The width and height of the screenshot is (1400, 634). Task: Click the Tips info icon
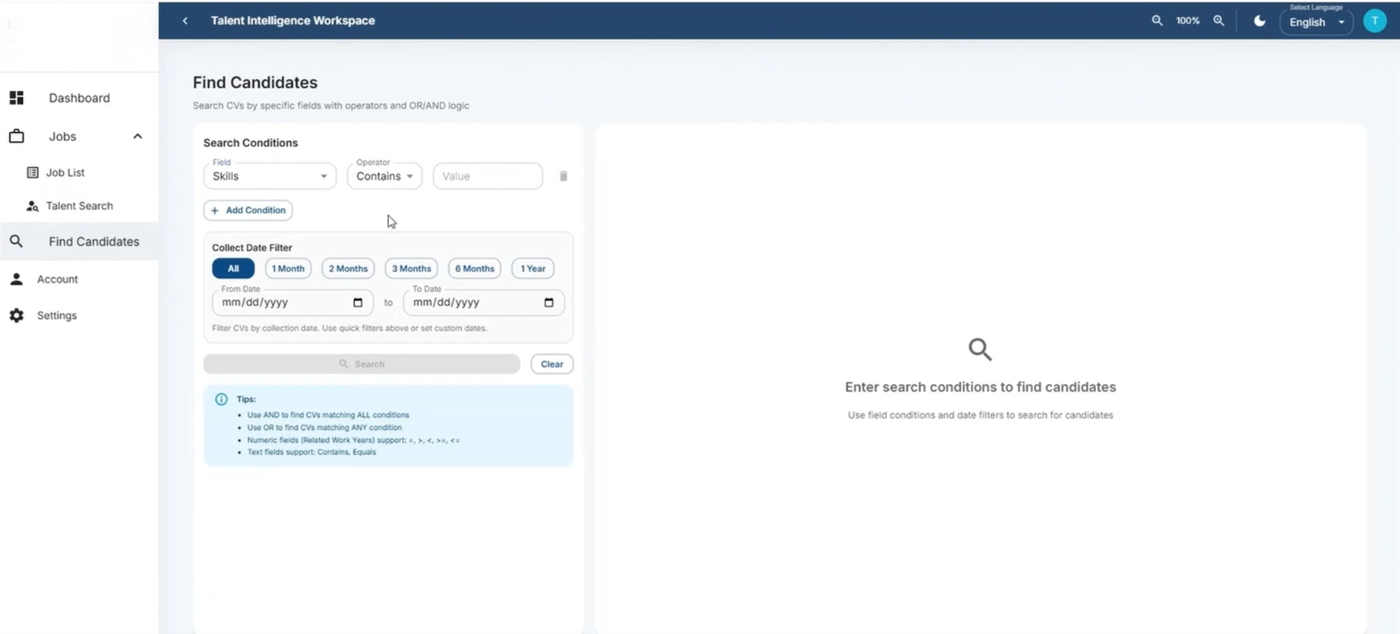pyautogui.click(x=221, y=399)
